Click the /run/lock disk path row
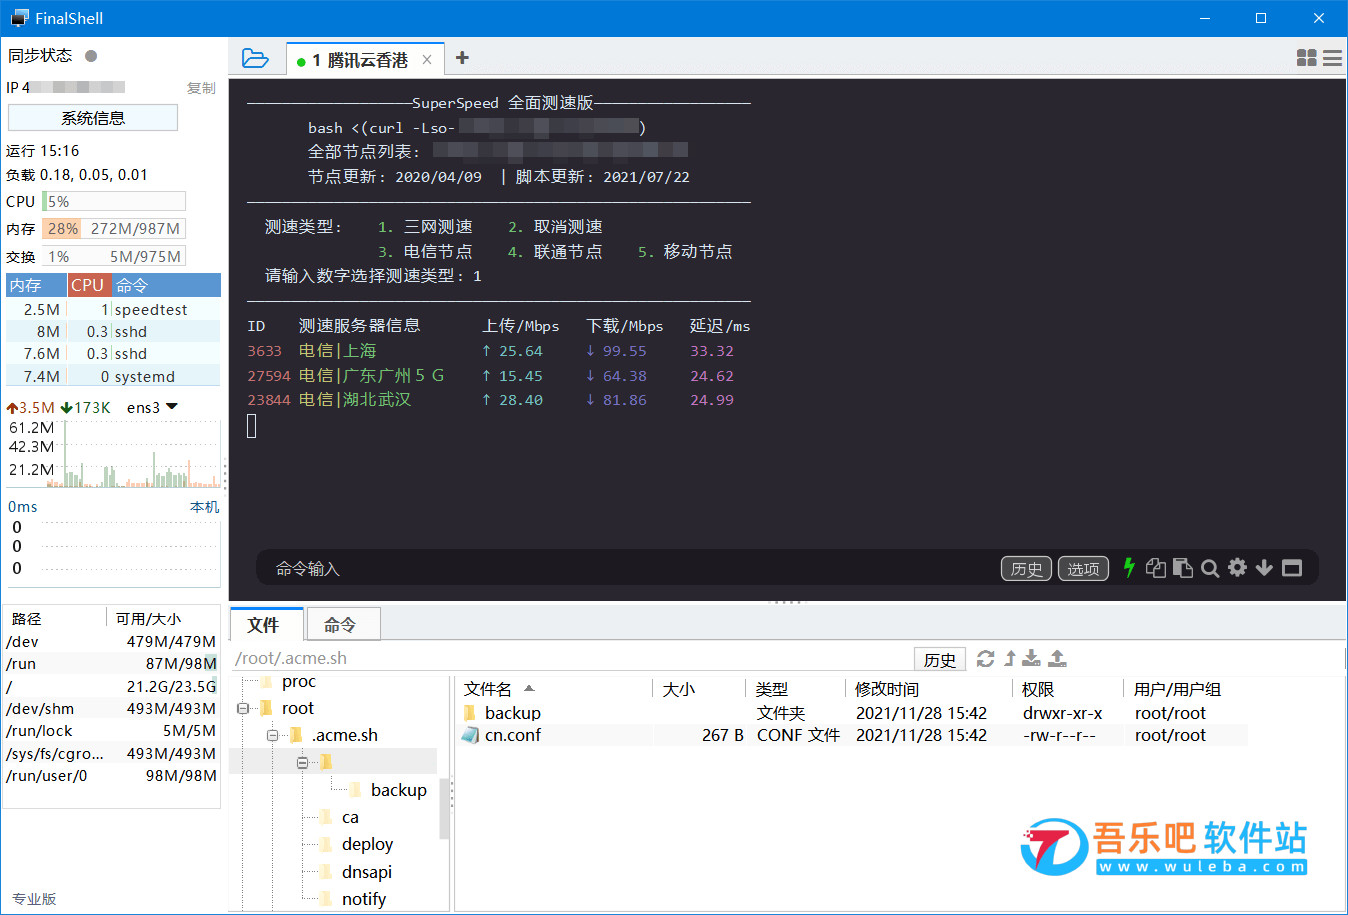1348x915 pixels. pos(111,731)
